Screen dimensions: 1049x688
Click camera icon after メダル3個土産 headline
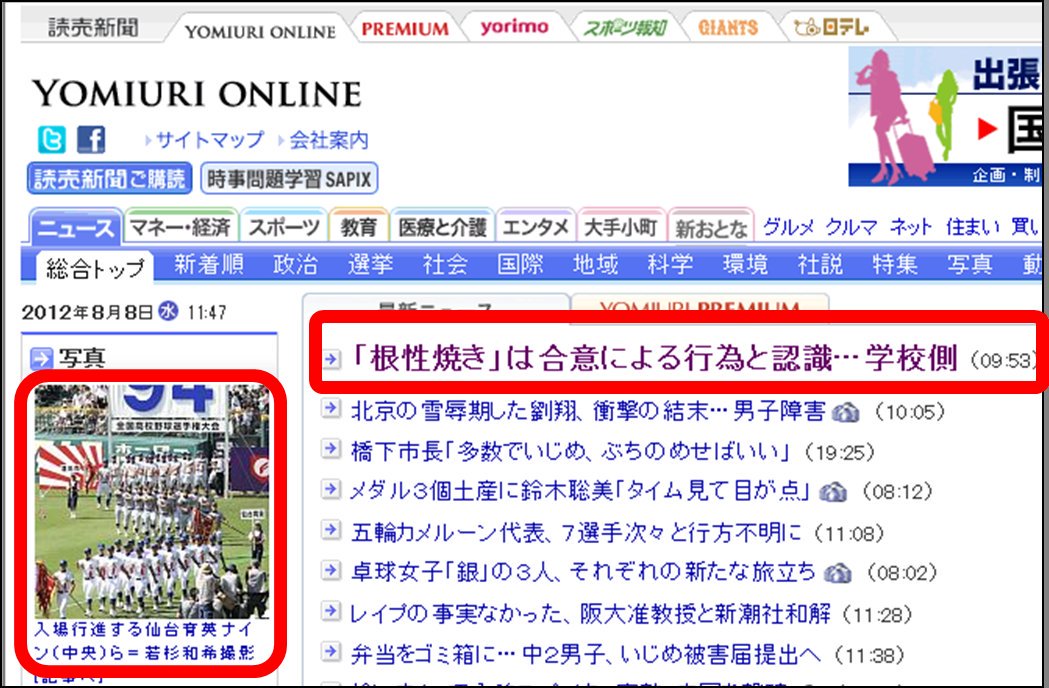(833, 493)
